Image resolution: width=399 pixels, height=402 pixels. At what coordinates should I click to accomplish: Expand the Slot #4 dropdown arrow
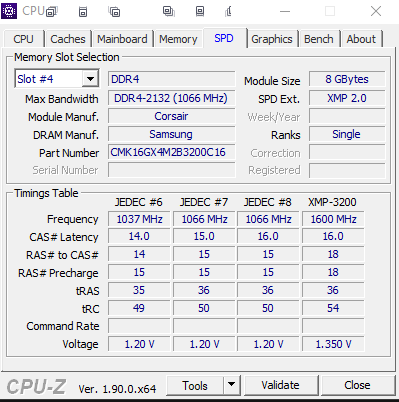click(90, 79)
